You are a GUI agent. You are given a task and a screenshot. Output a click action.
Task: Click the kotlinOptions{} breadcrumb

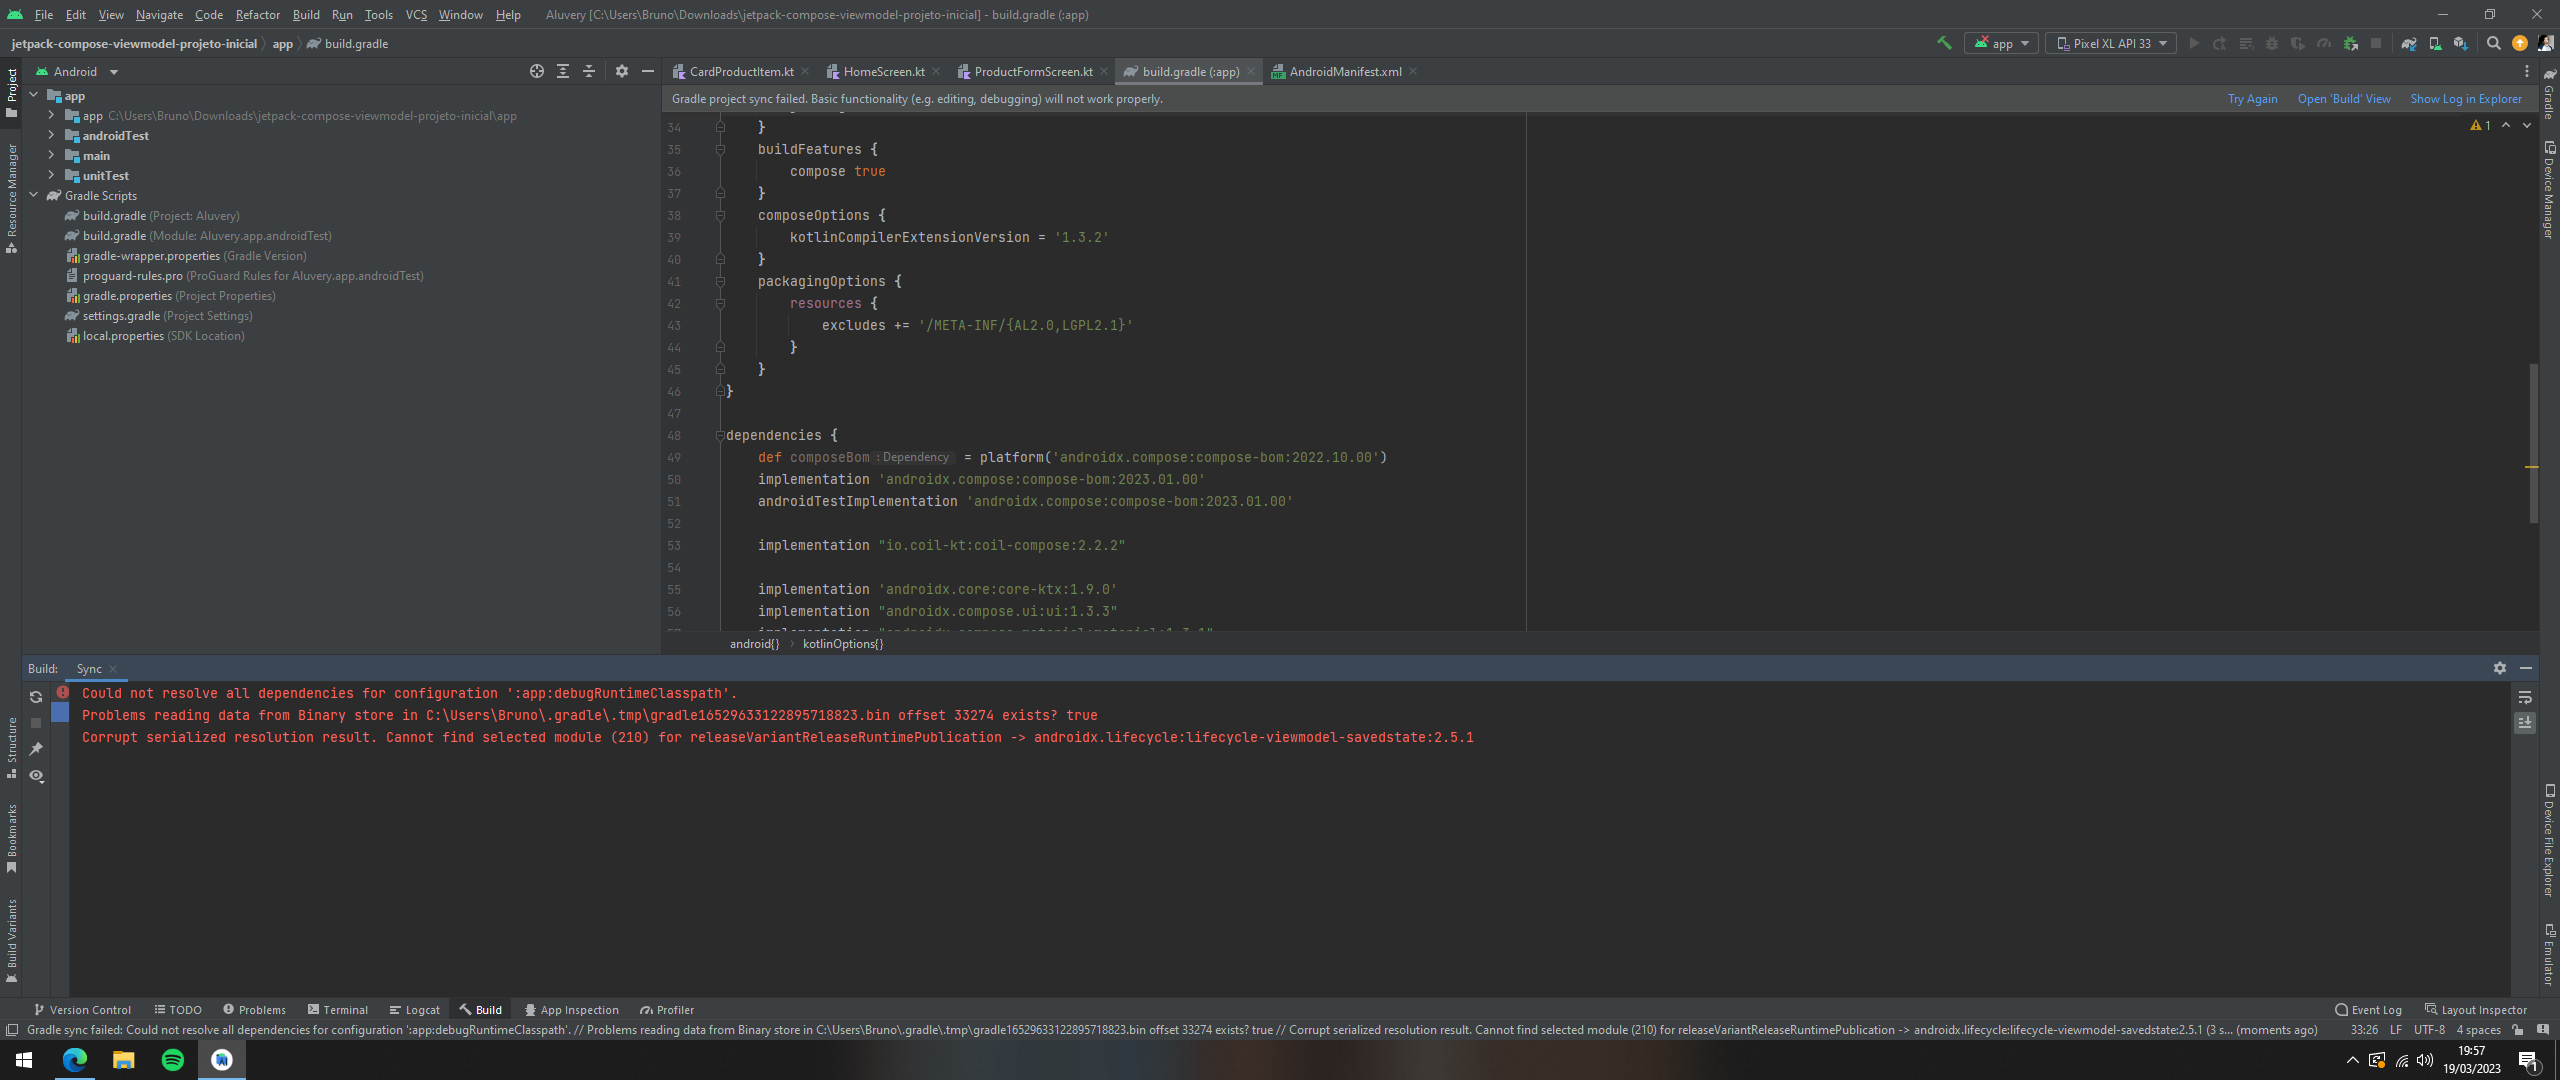tap(842, 644)
